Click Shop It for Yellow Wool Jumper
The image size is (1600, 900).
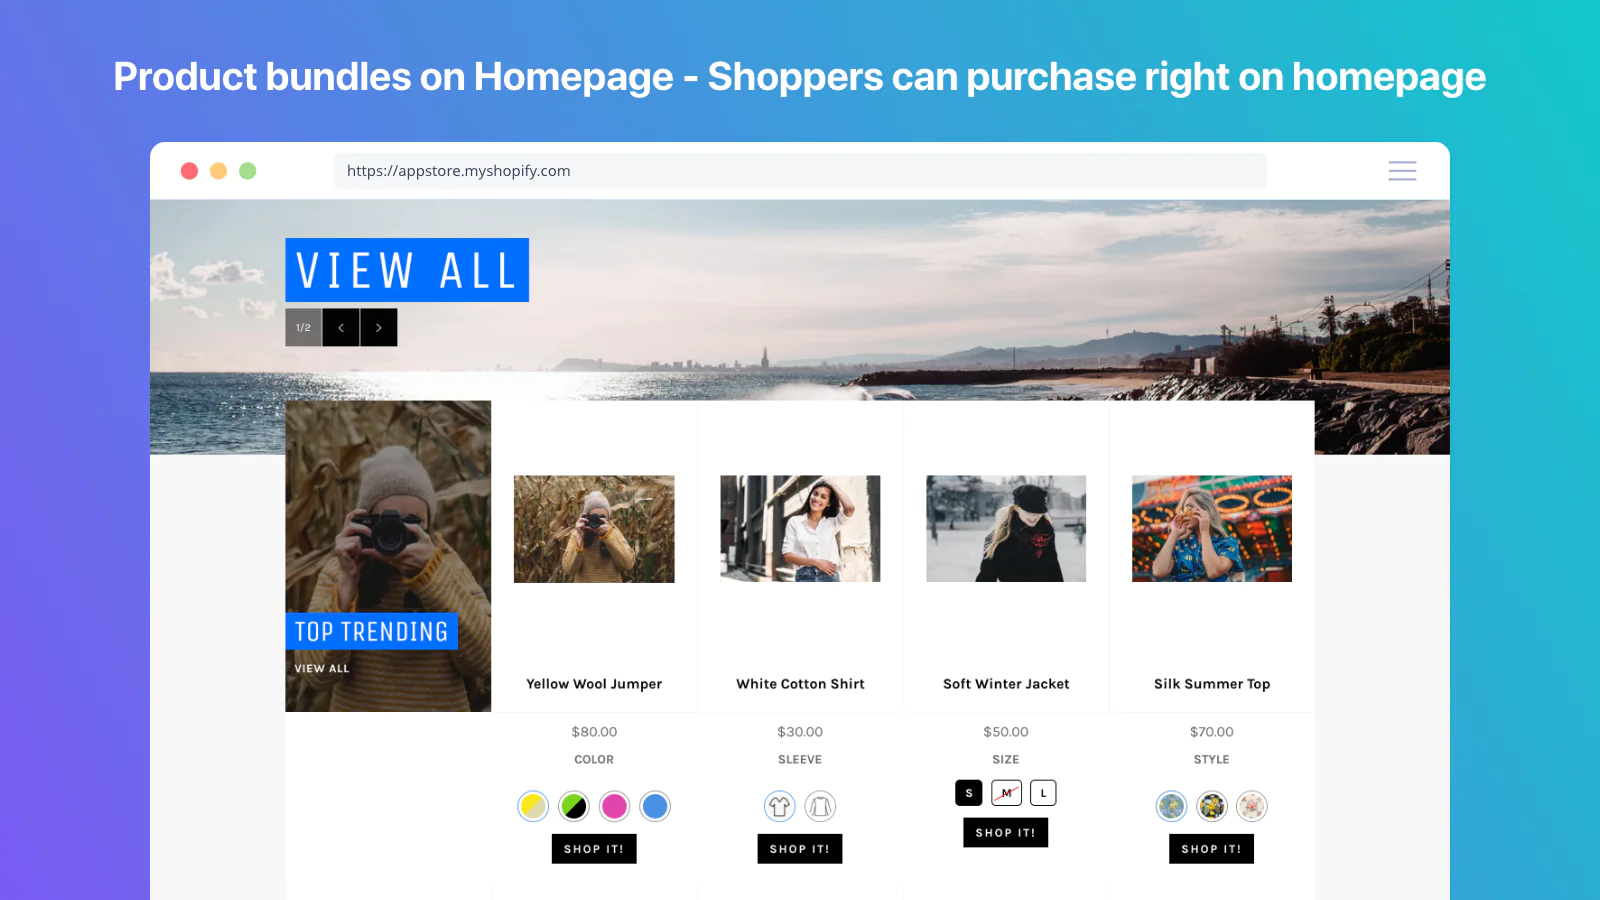click(x=594, y=849)
